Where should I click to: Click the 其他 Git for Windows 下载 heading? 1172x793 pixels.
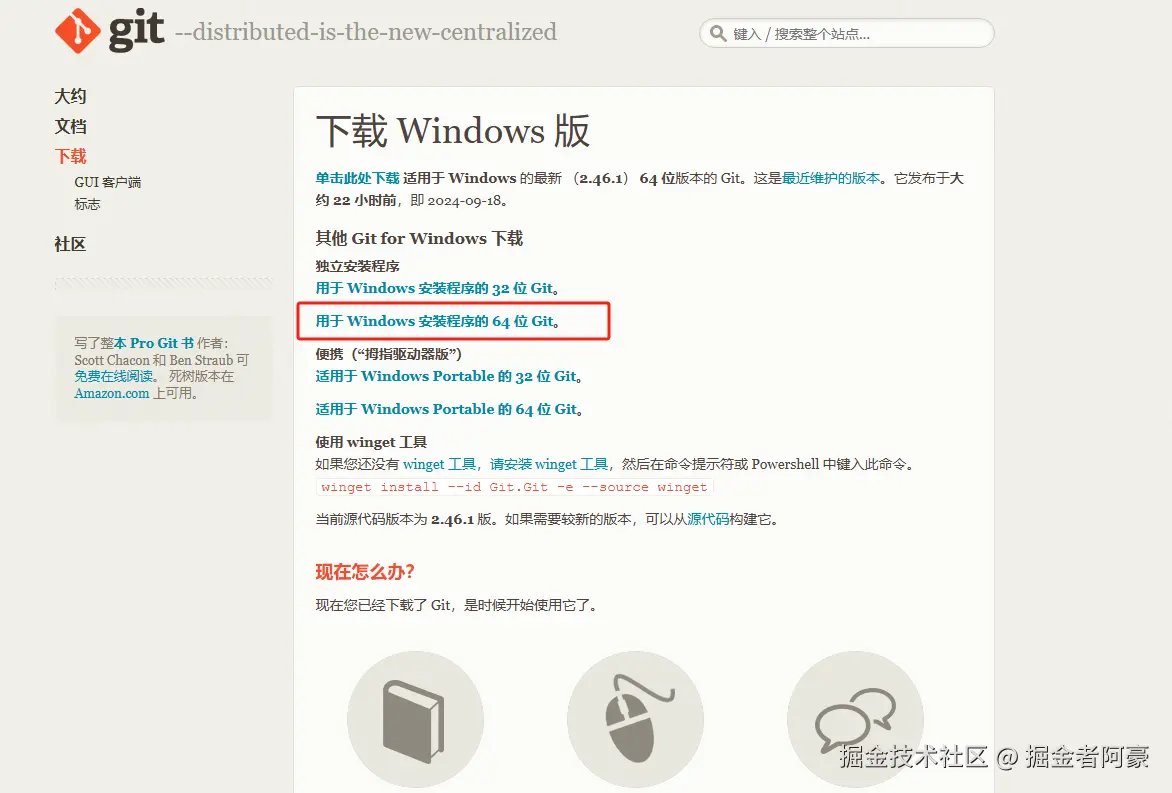pos(419,238)
